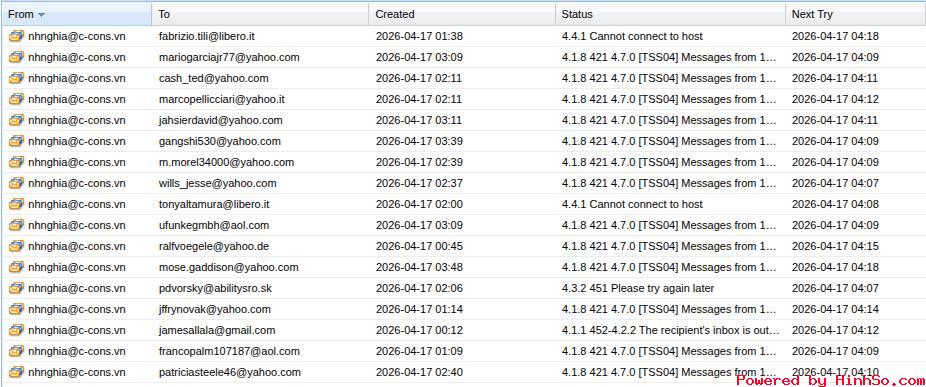Select recipient mose.gaddison@yahoo.com
Viewport: 926px width, 387px height.
point(229,267)
